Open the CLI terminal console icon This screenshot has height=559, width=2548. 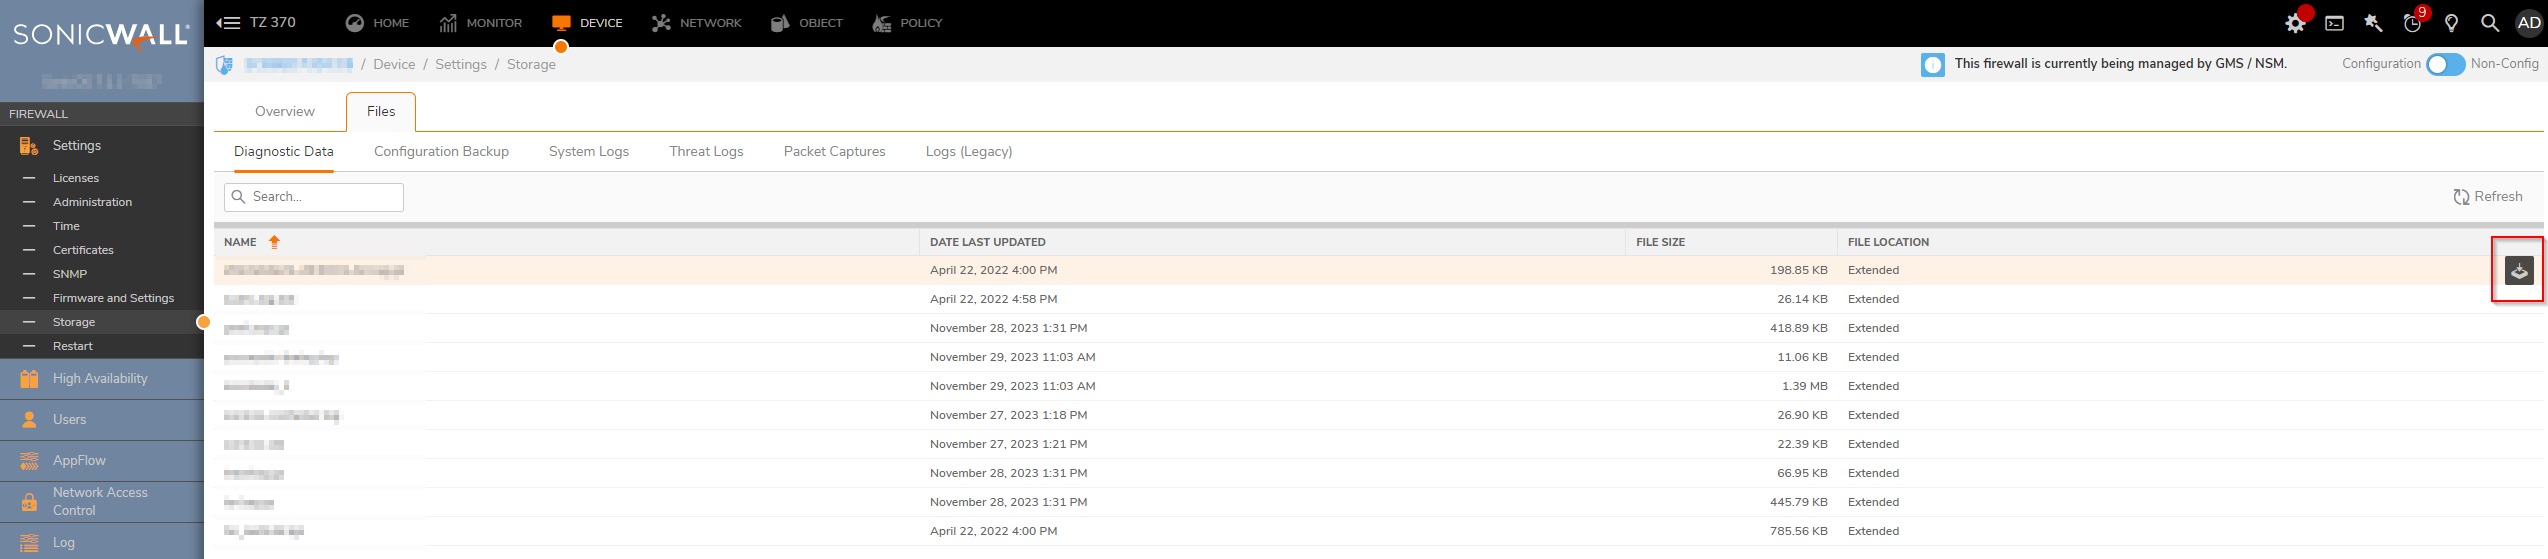click(2334, 23)
